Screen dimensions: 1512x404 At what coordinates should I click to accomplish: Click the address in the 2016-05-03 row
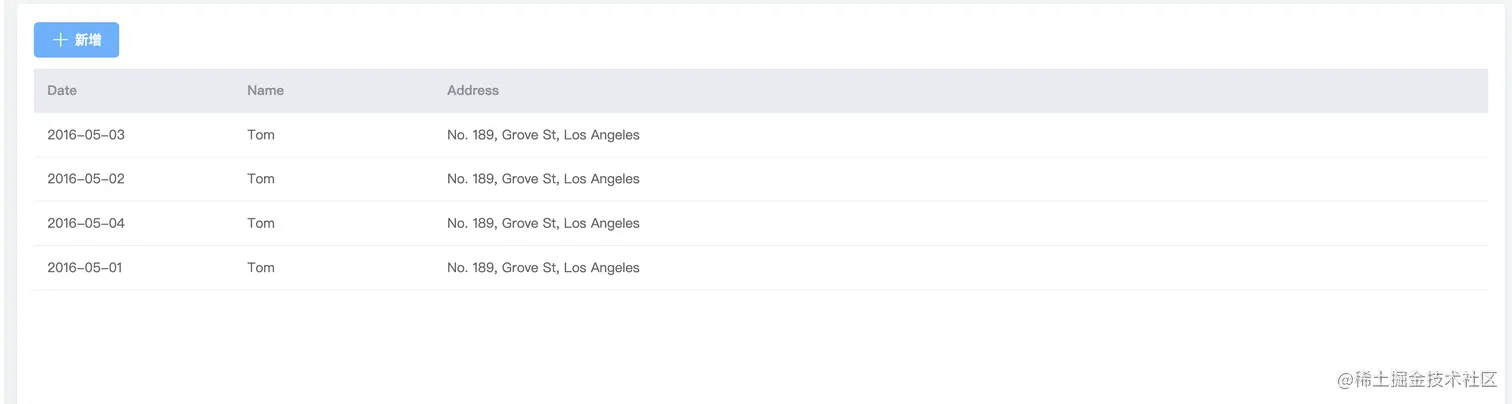pyautogui.click(x=543, y=135)
